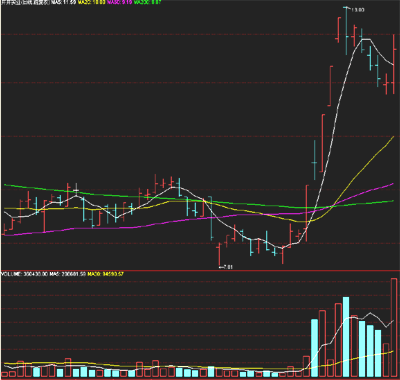The height and width of the screenshot is (380, 400).
Task: Select the tallest cyan volume bar
Action: point(346,337)
